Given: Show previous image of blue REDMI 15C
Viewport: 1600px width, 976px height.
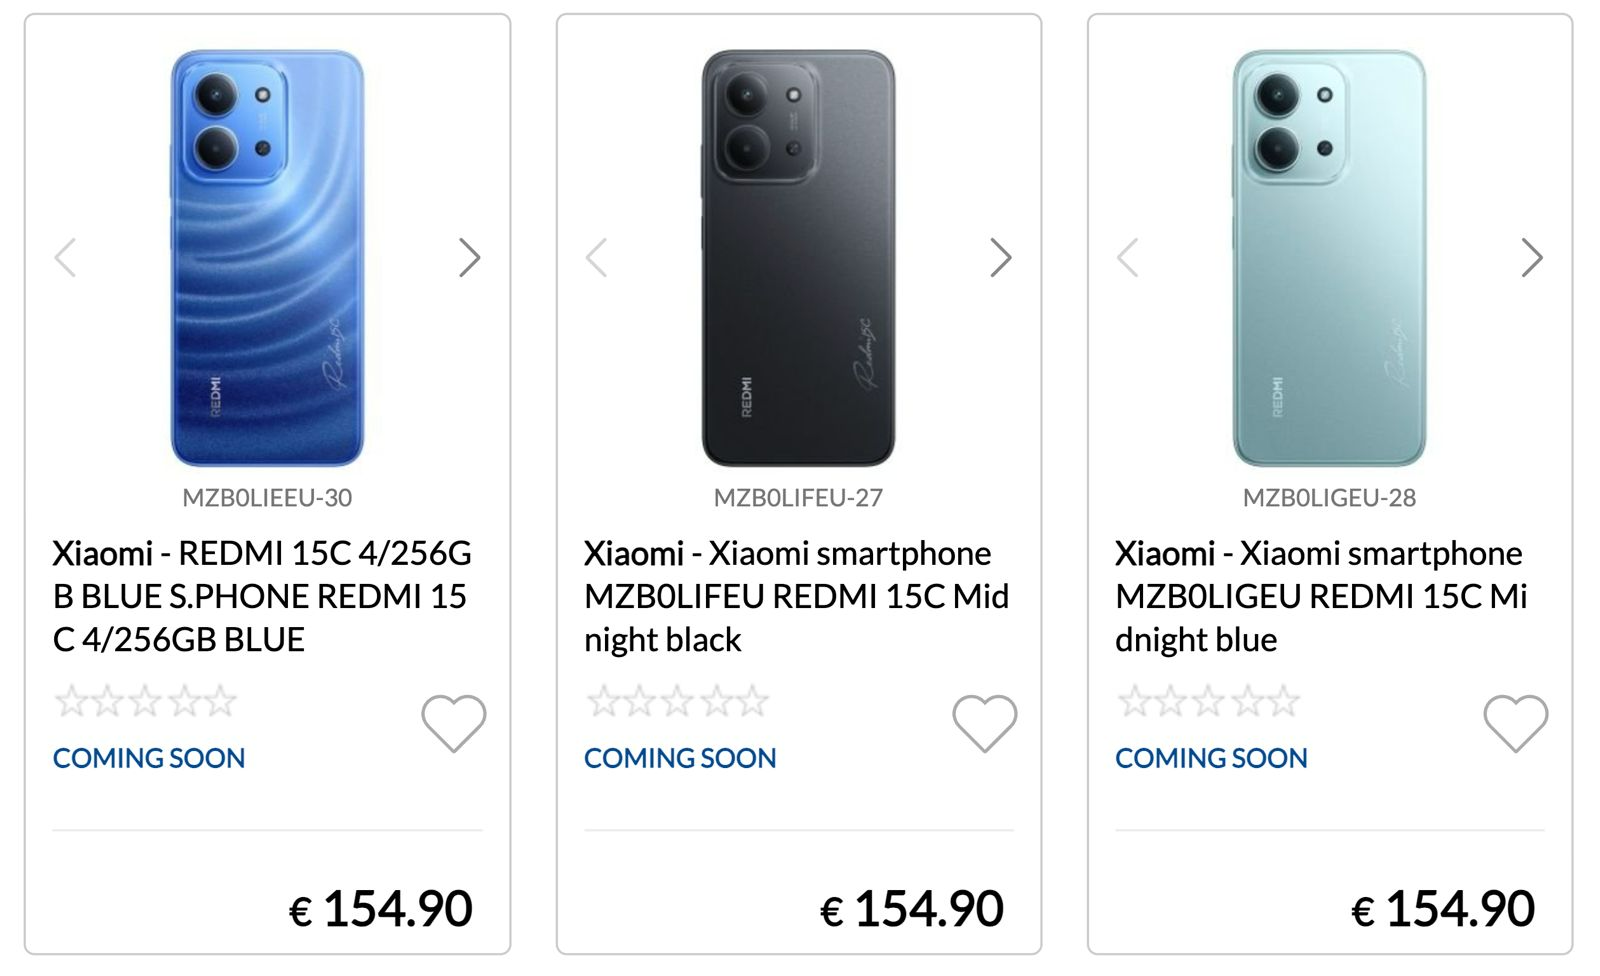Looking at the screenshot, I should 65,257.
